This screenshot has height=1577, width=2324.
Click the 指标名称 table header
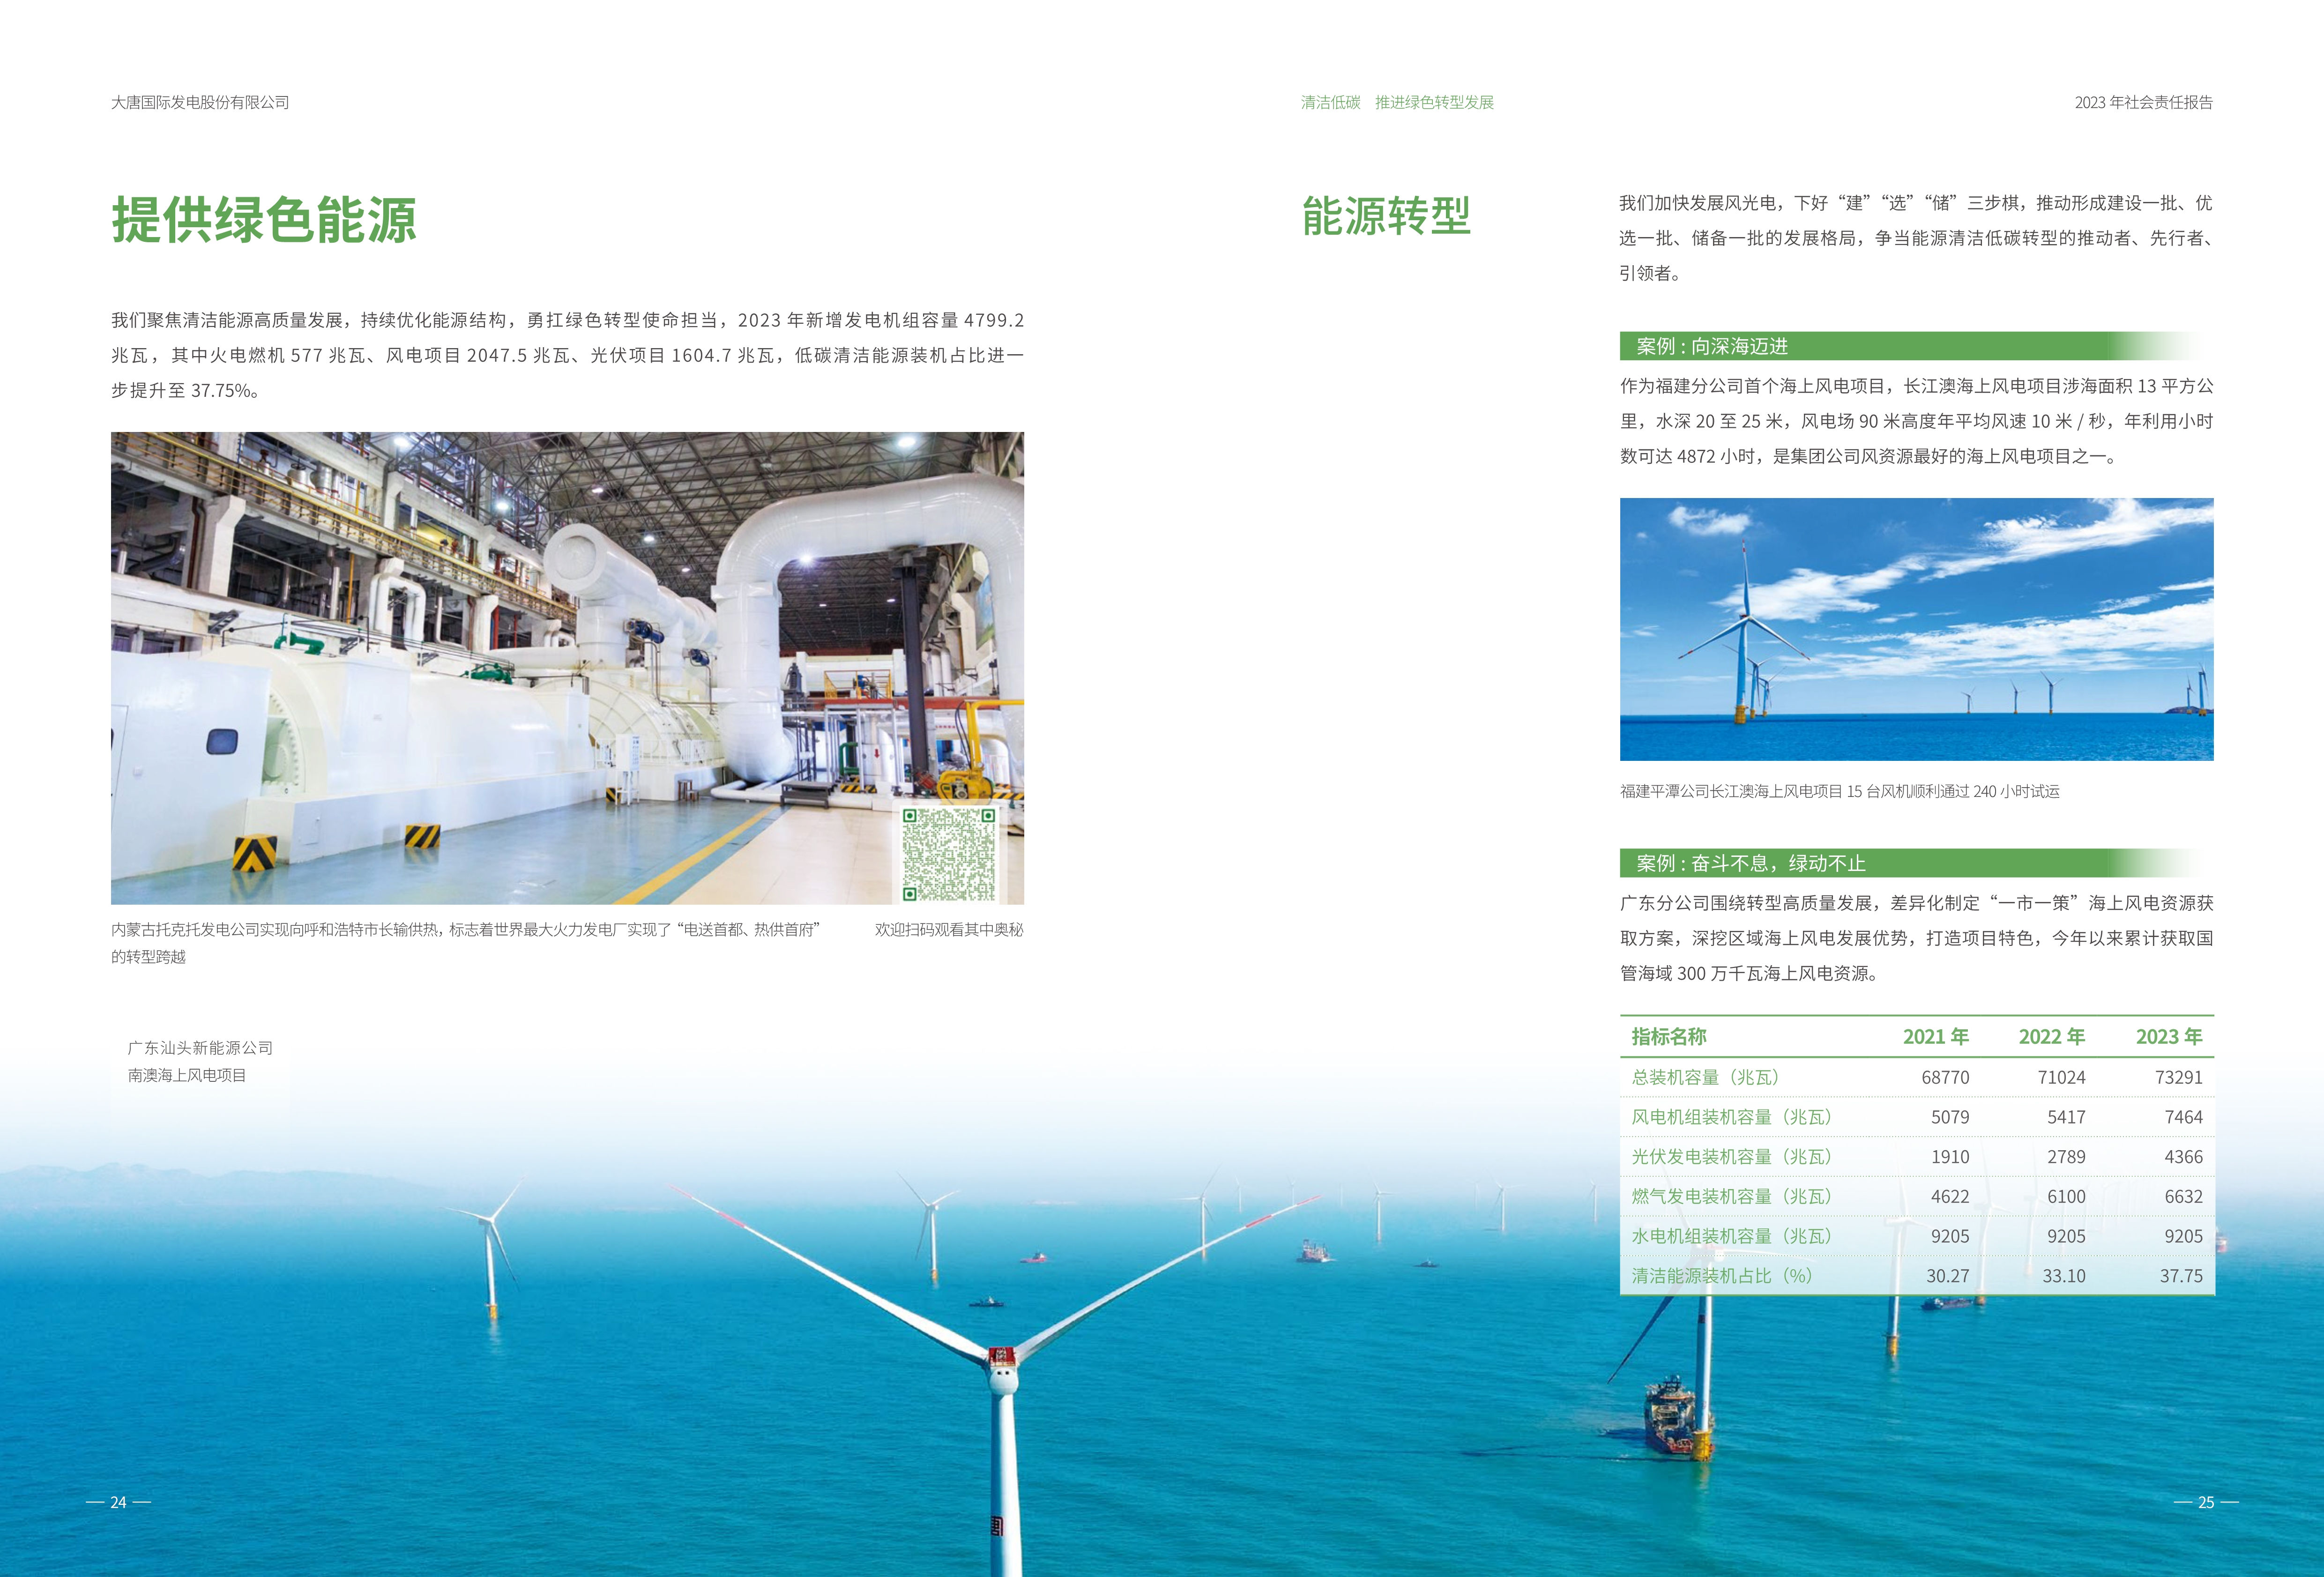tap(1669, 1037)
